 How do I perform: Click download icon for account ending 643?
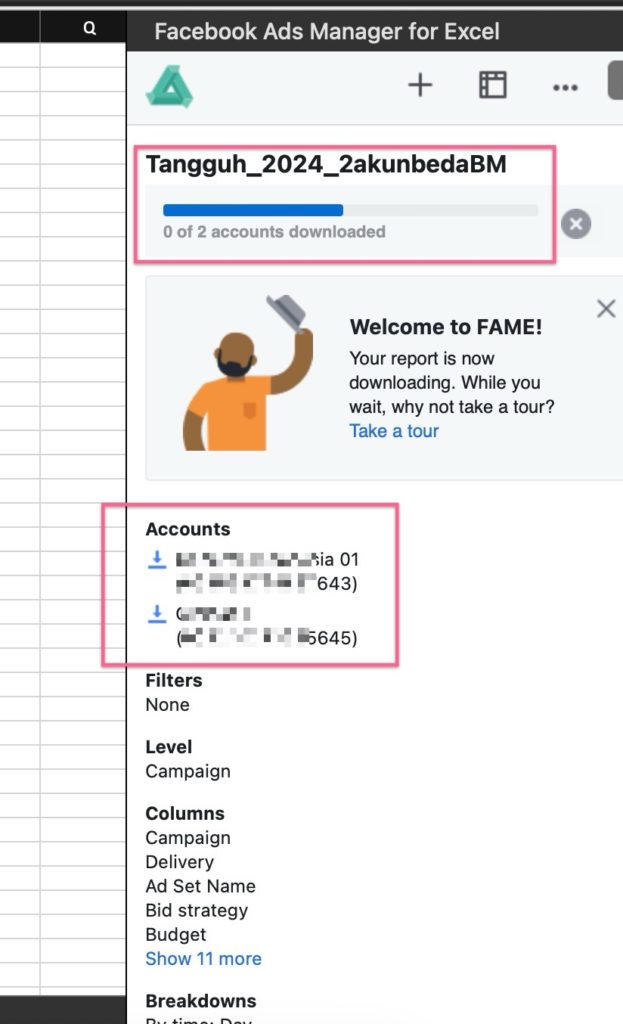point(157,560)
